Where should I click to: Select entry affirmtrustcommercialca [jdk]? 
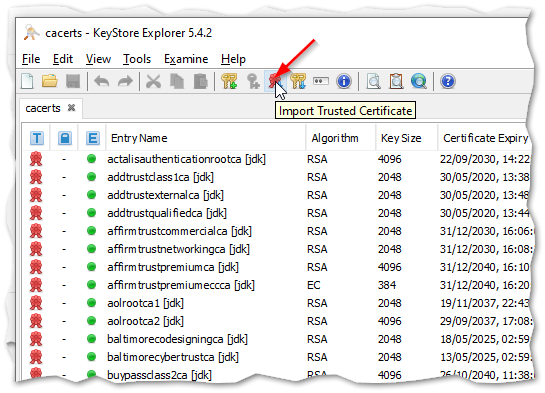[179, 231]
